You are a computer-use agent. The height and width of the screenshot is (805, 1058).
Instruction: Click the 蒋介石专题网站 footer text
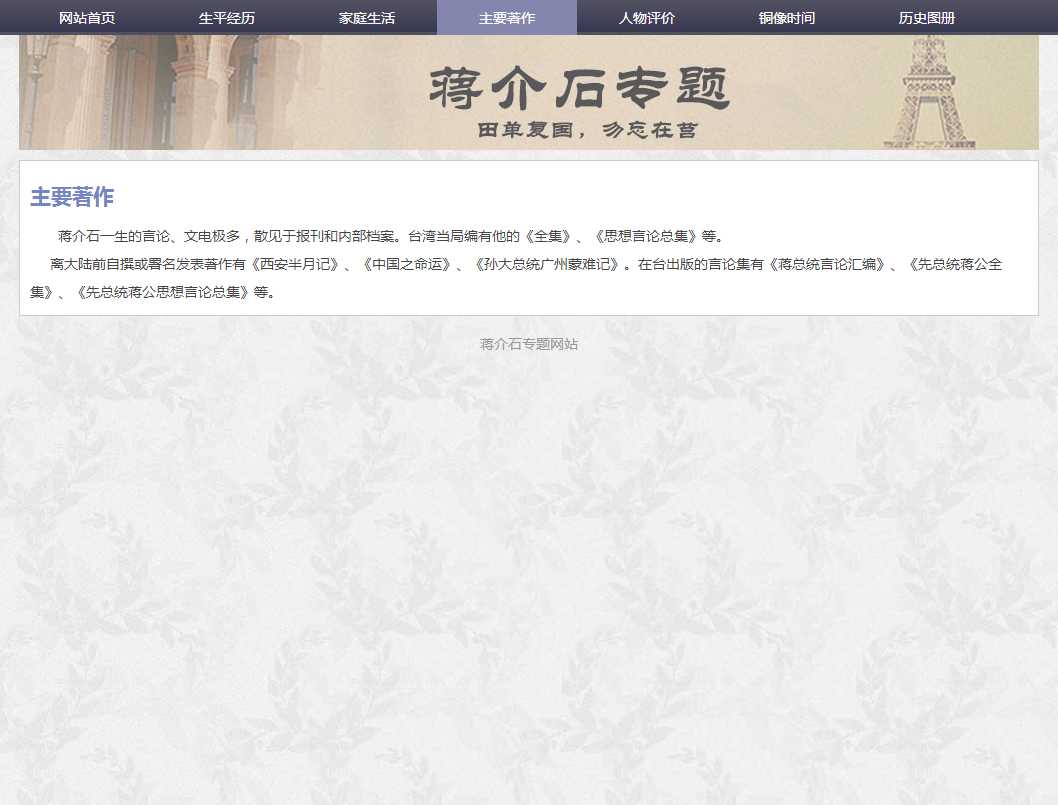coord(529,344)
